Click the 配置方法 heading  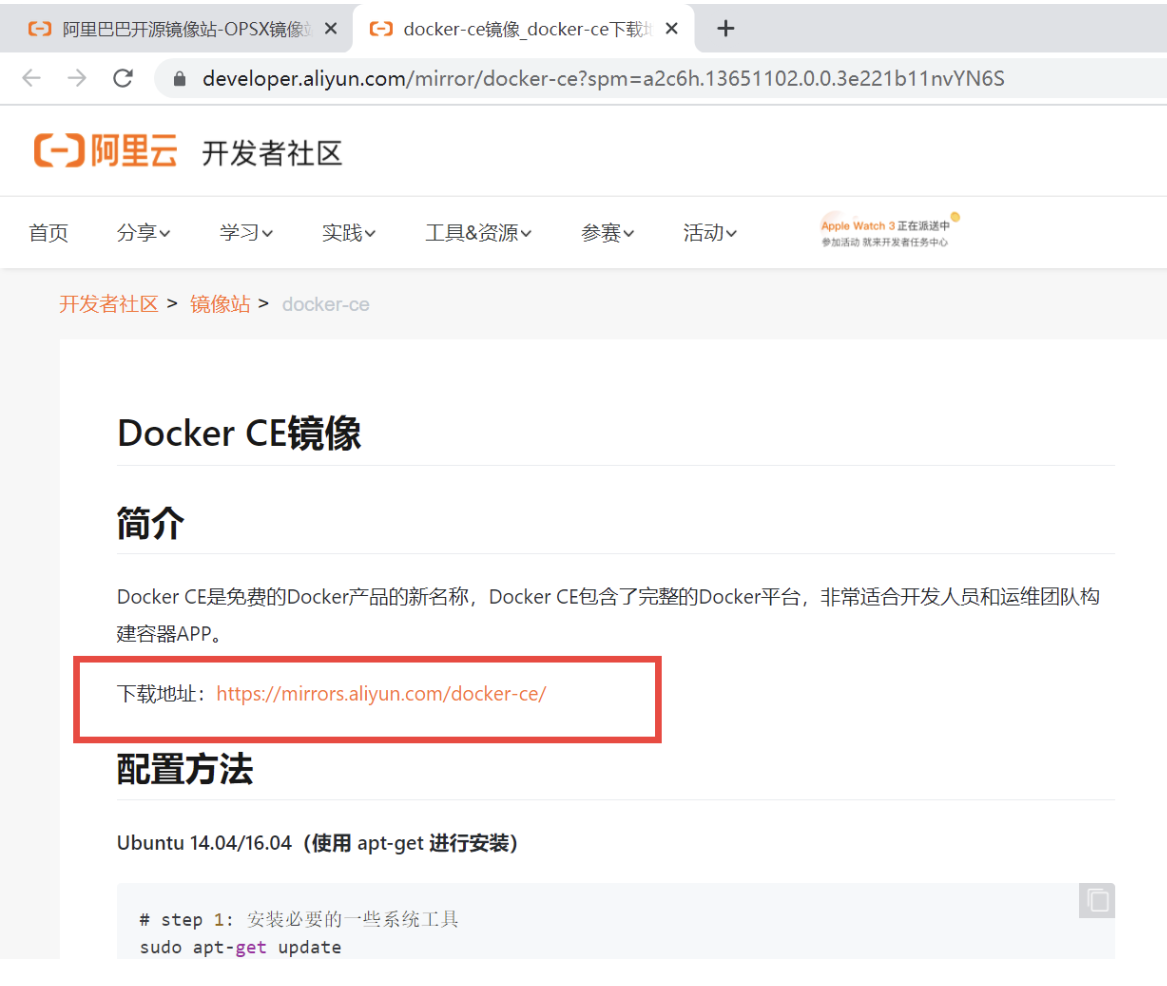(x=185, y=769)
